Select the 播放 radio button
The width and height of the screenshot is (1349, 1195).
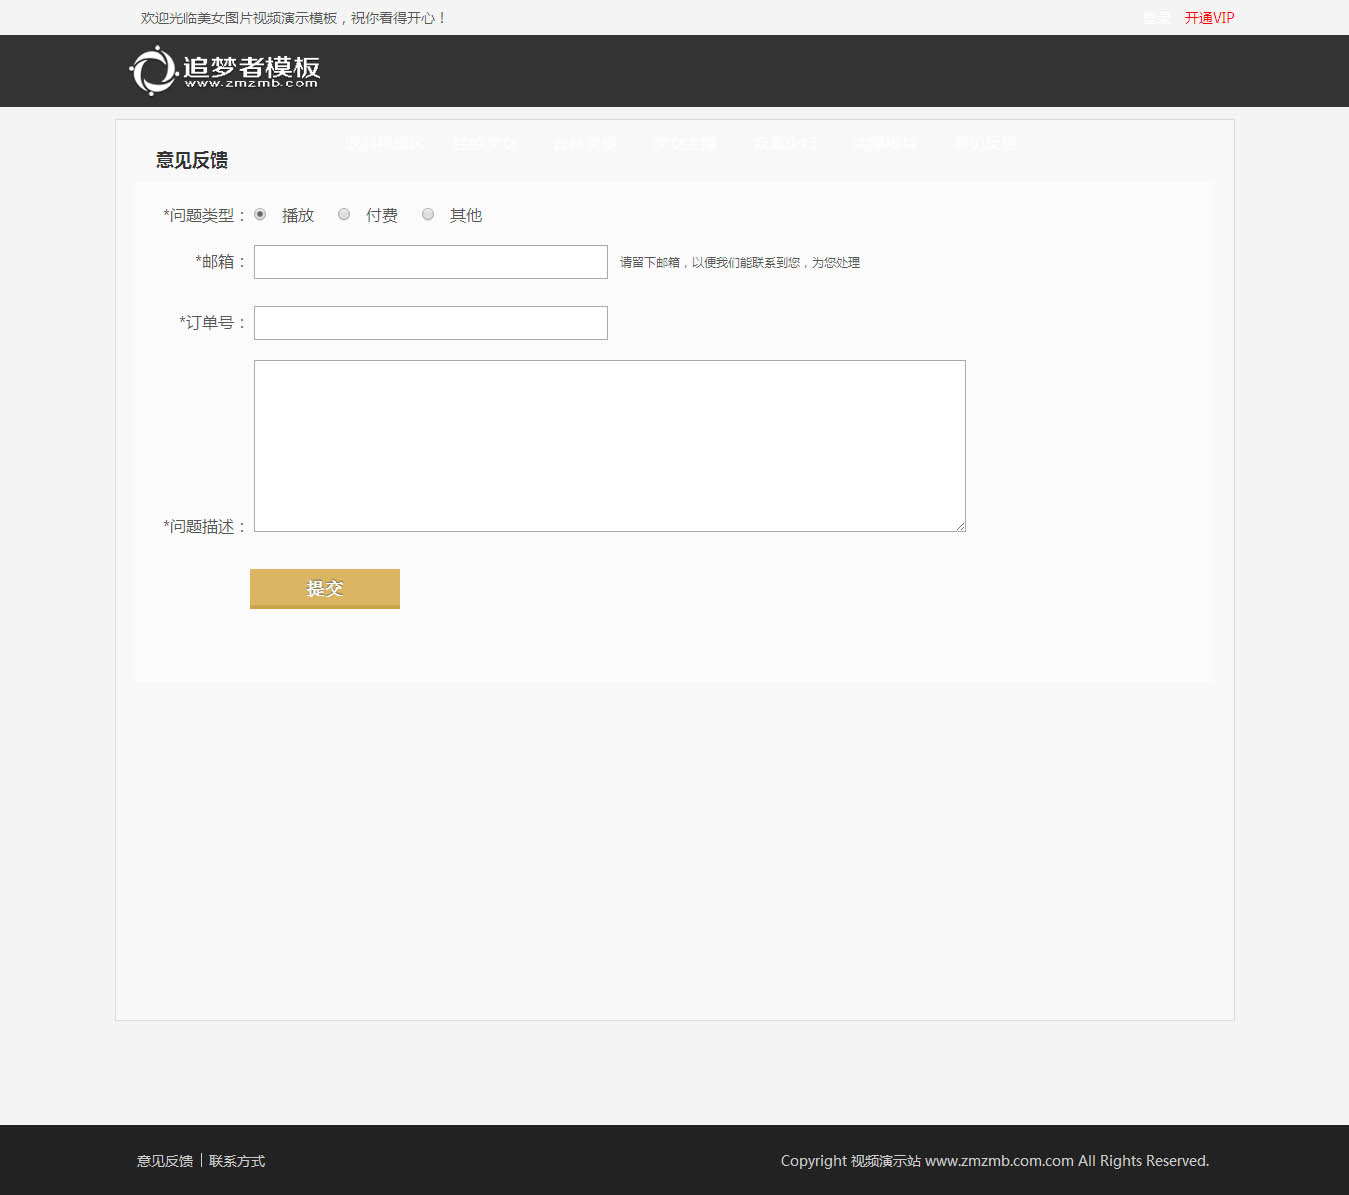[260, 214]
